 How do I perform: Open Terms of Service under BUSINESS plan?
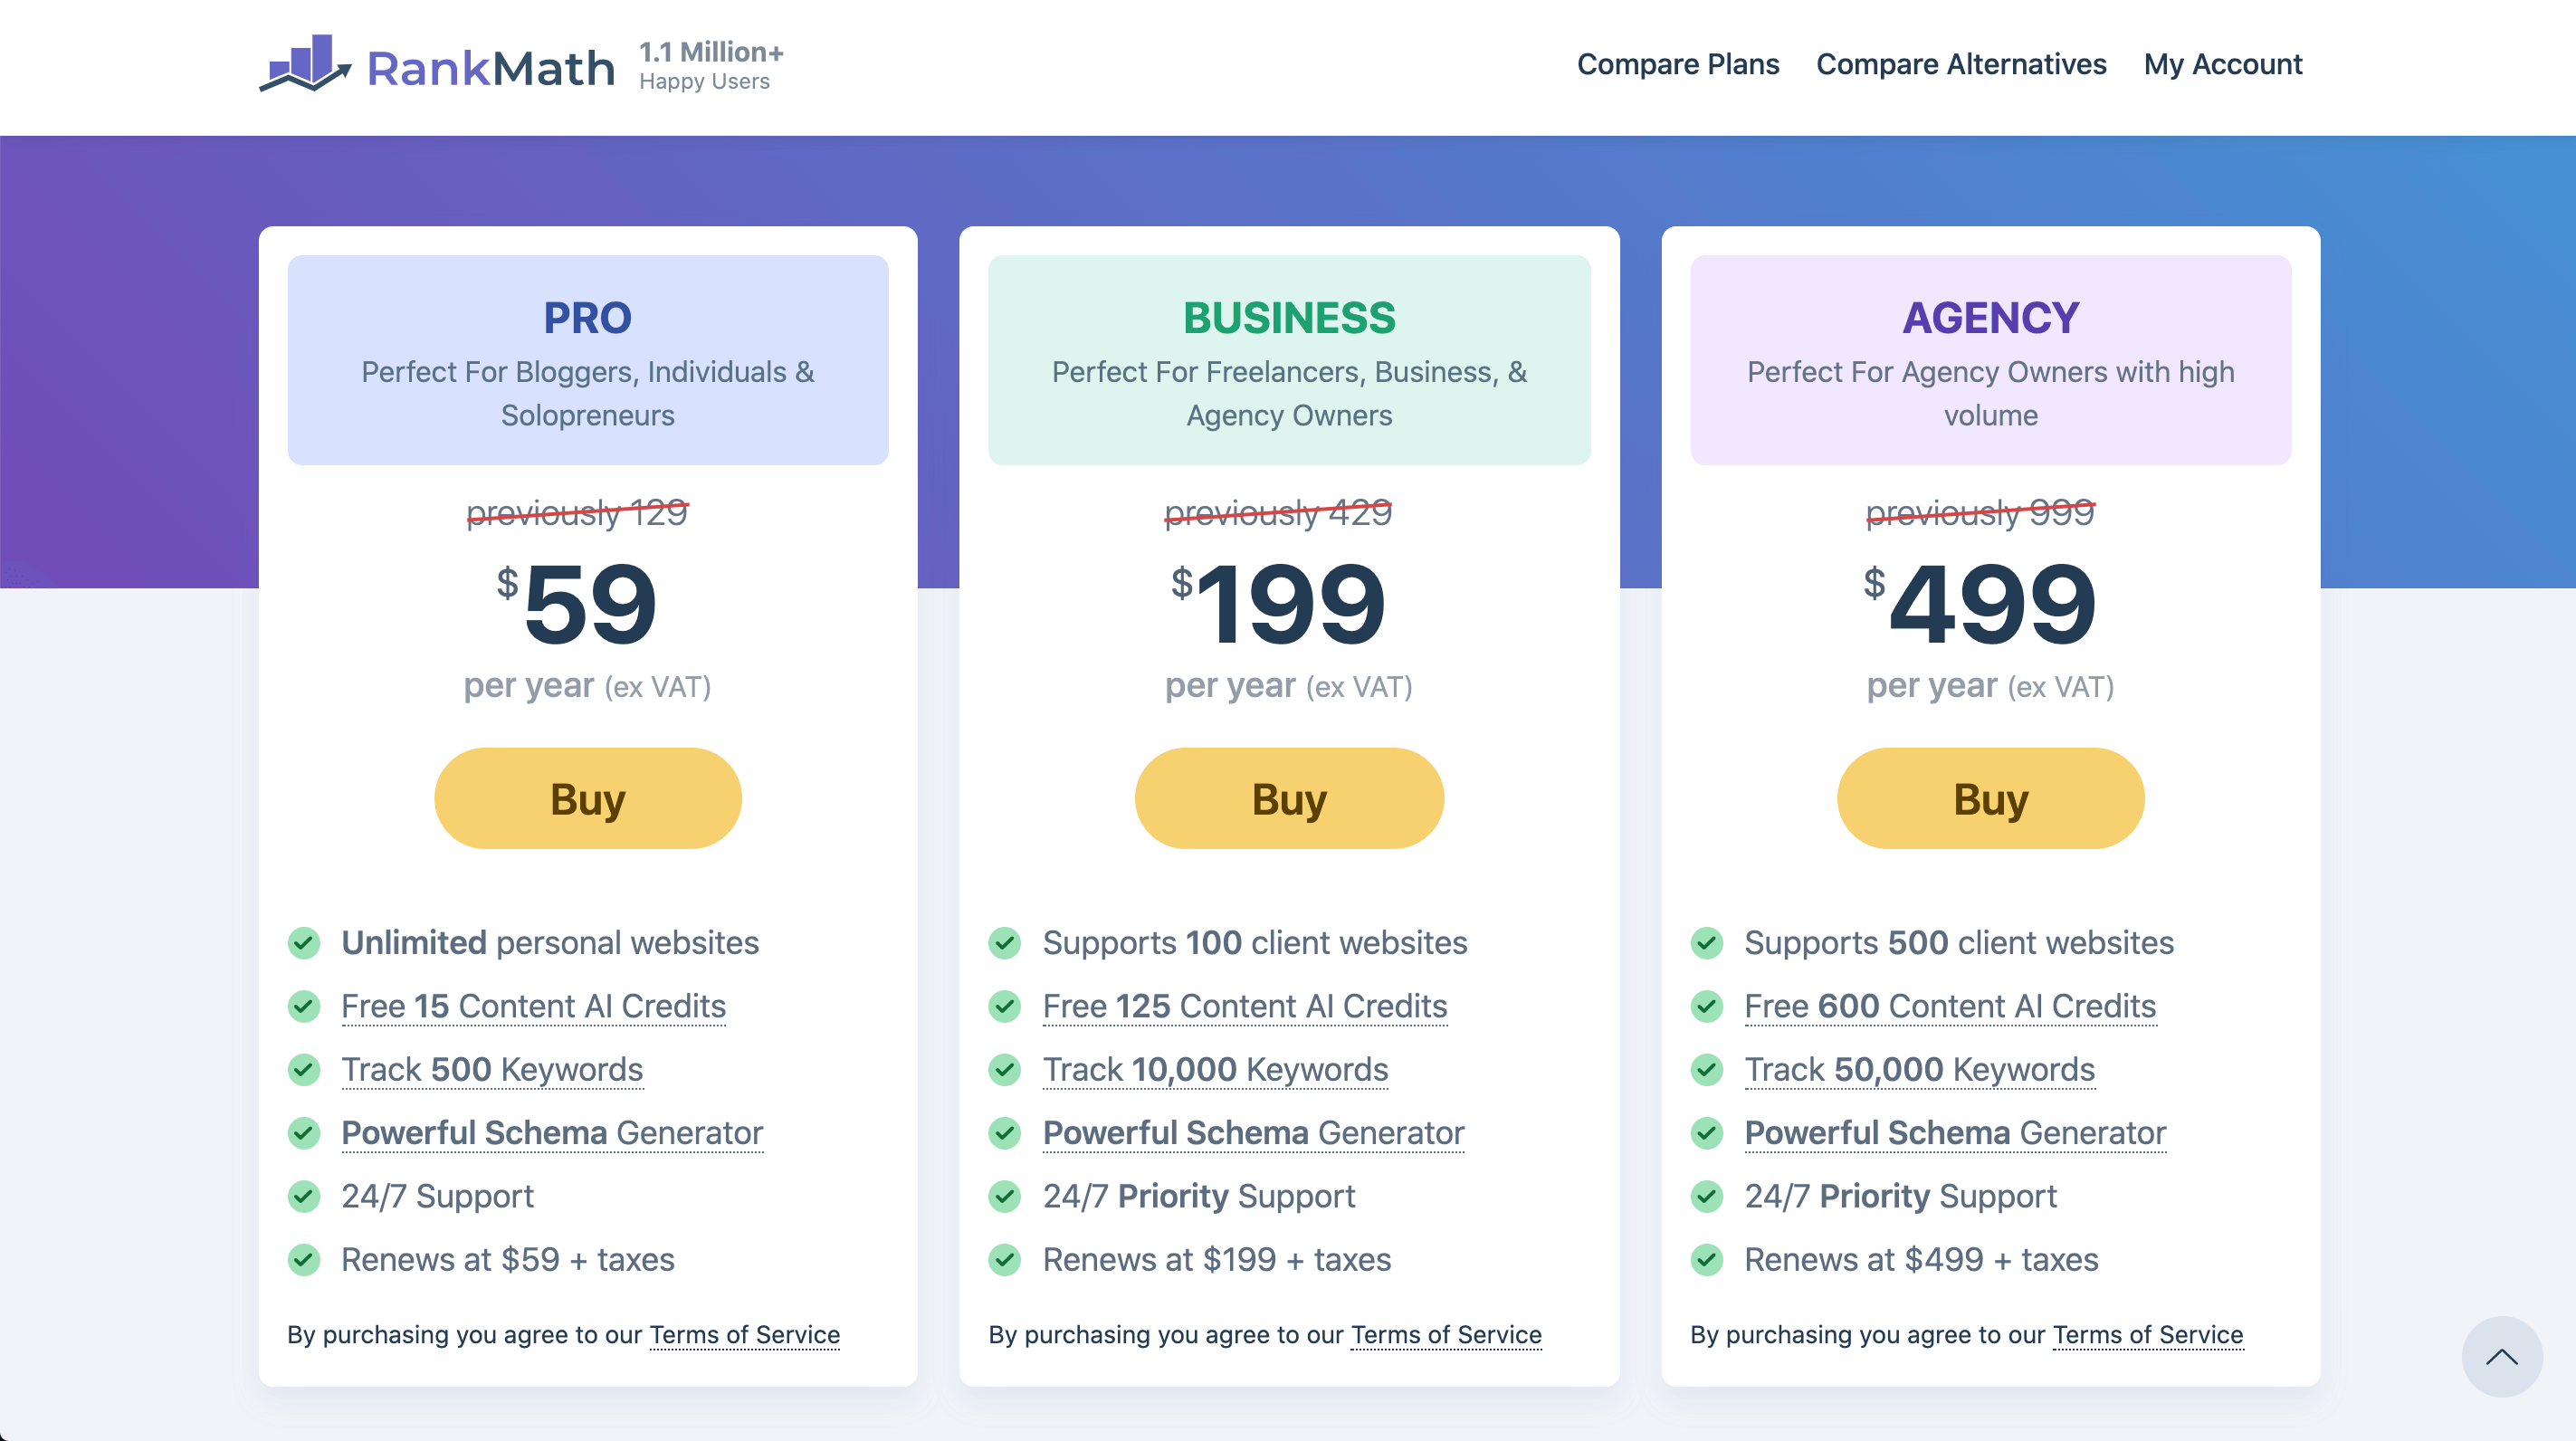click(x=1446, y=1334)
